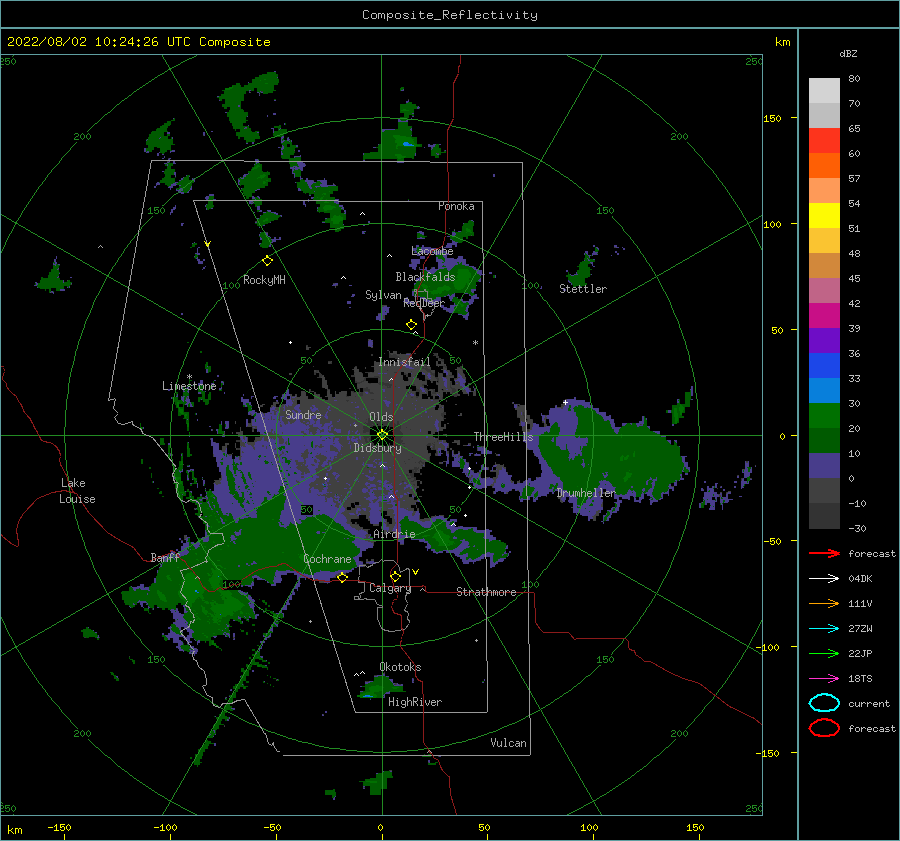900x841 pixels.
Task: Click the ThreeHills town label
Action: point(503,437)
